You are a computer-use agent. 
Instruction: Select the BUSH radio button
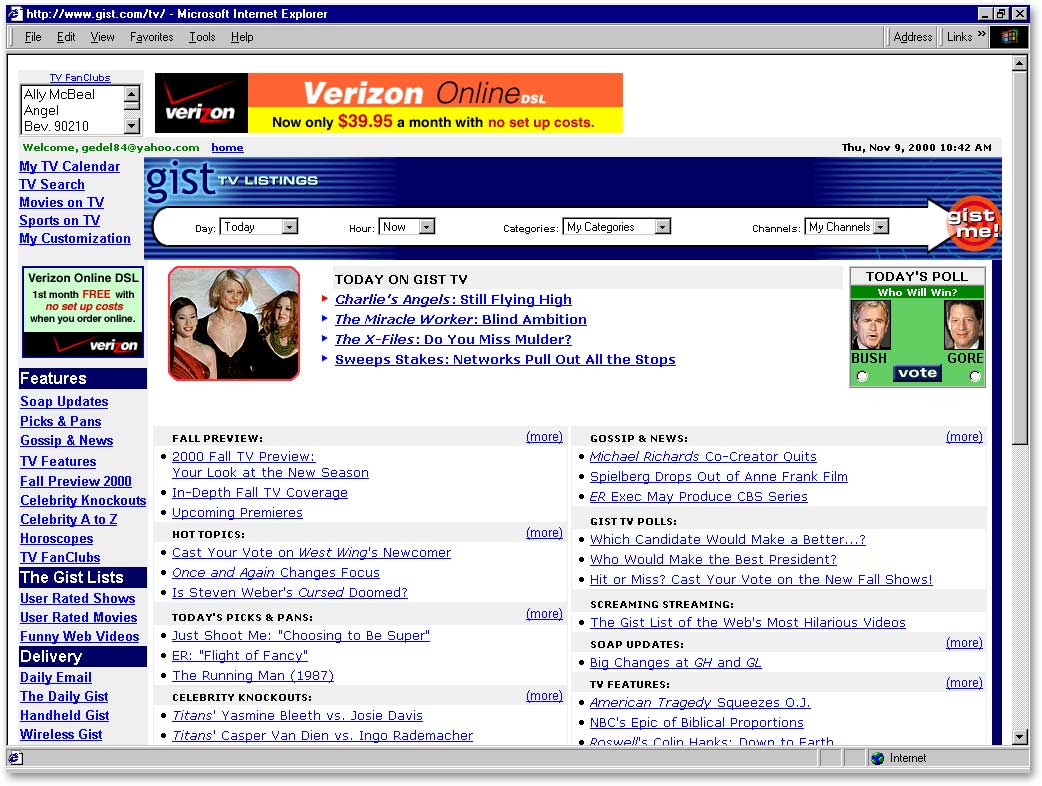pyautogui.click(x=862, y=377)
